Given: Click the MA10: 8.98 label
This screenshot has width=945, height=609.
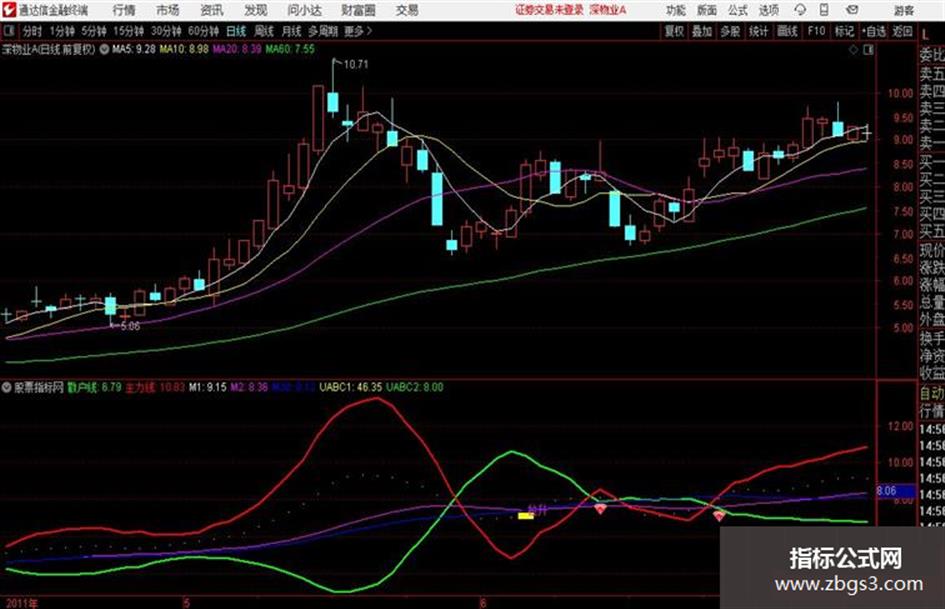Looking at the screenshot, I should pos(184,49).
